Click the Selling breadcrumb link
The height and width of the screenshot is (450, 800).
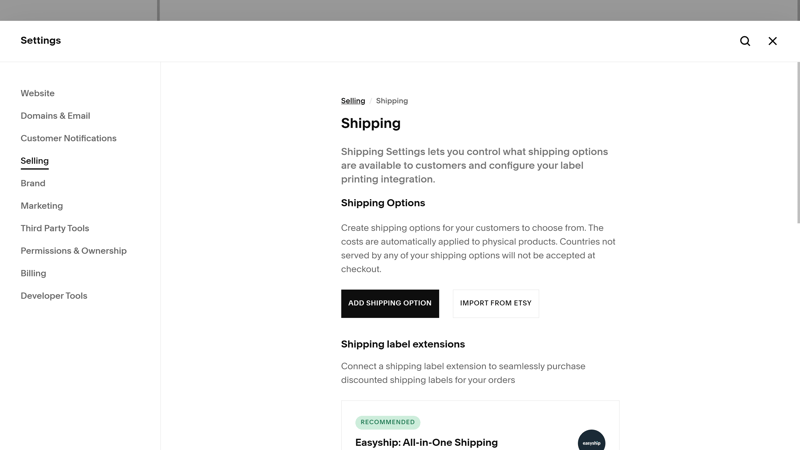[x=353, y=101]
